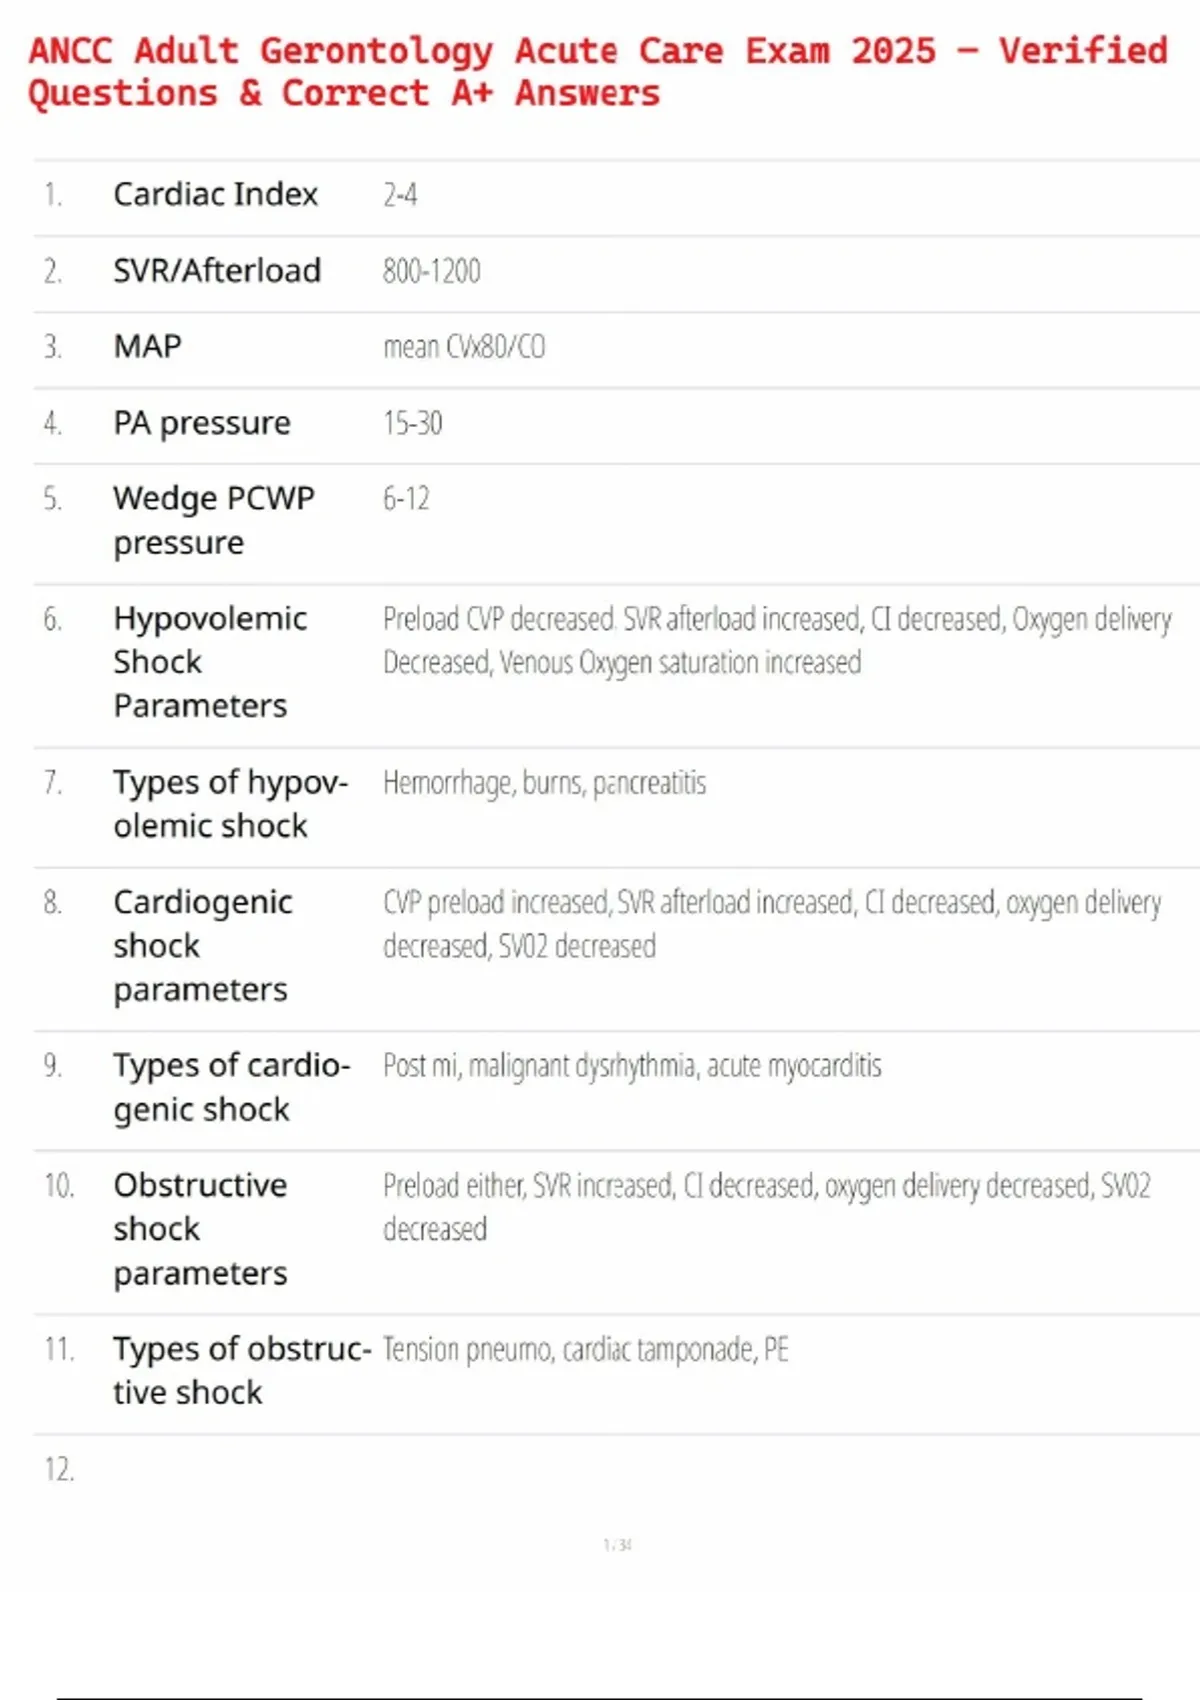Click the "800-1200" answer value
Screen dimensions: 1200x1700
coord(431,271)
